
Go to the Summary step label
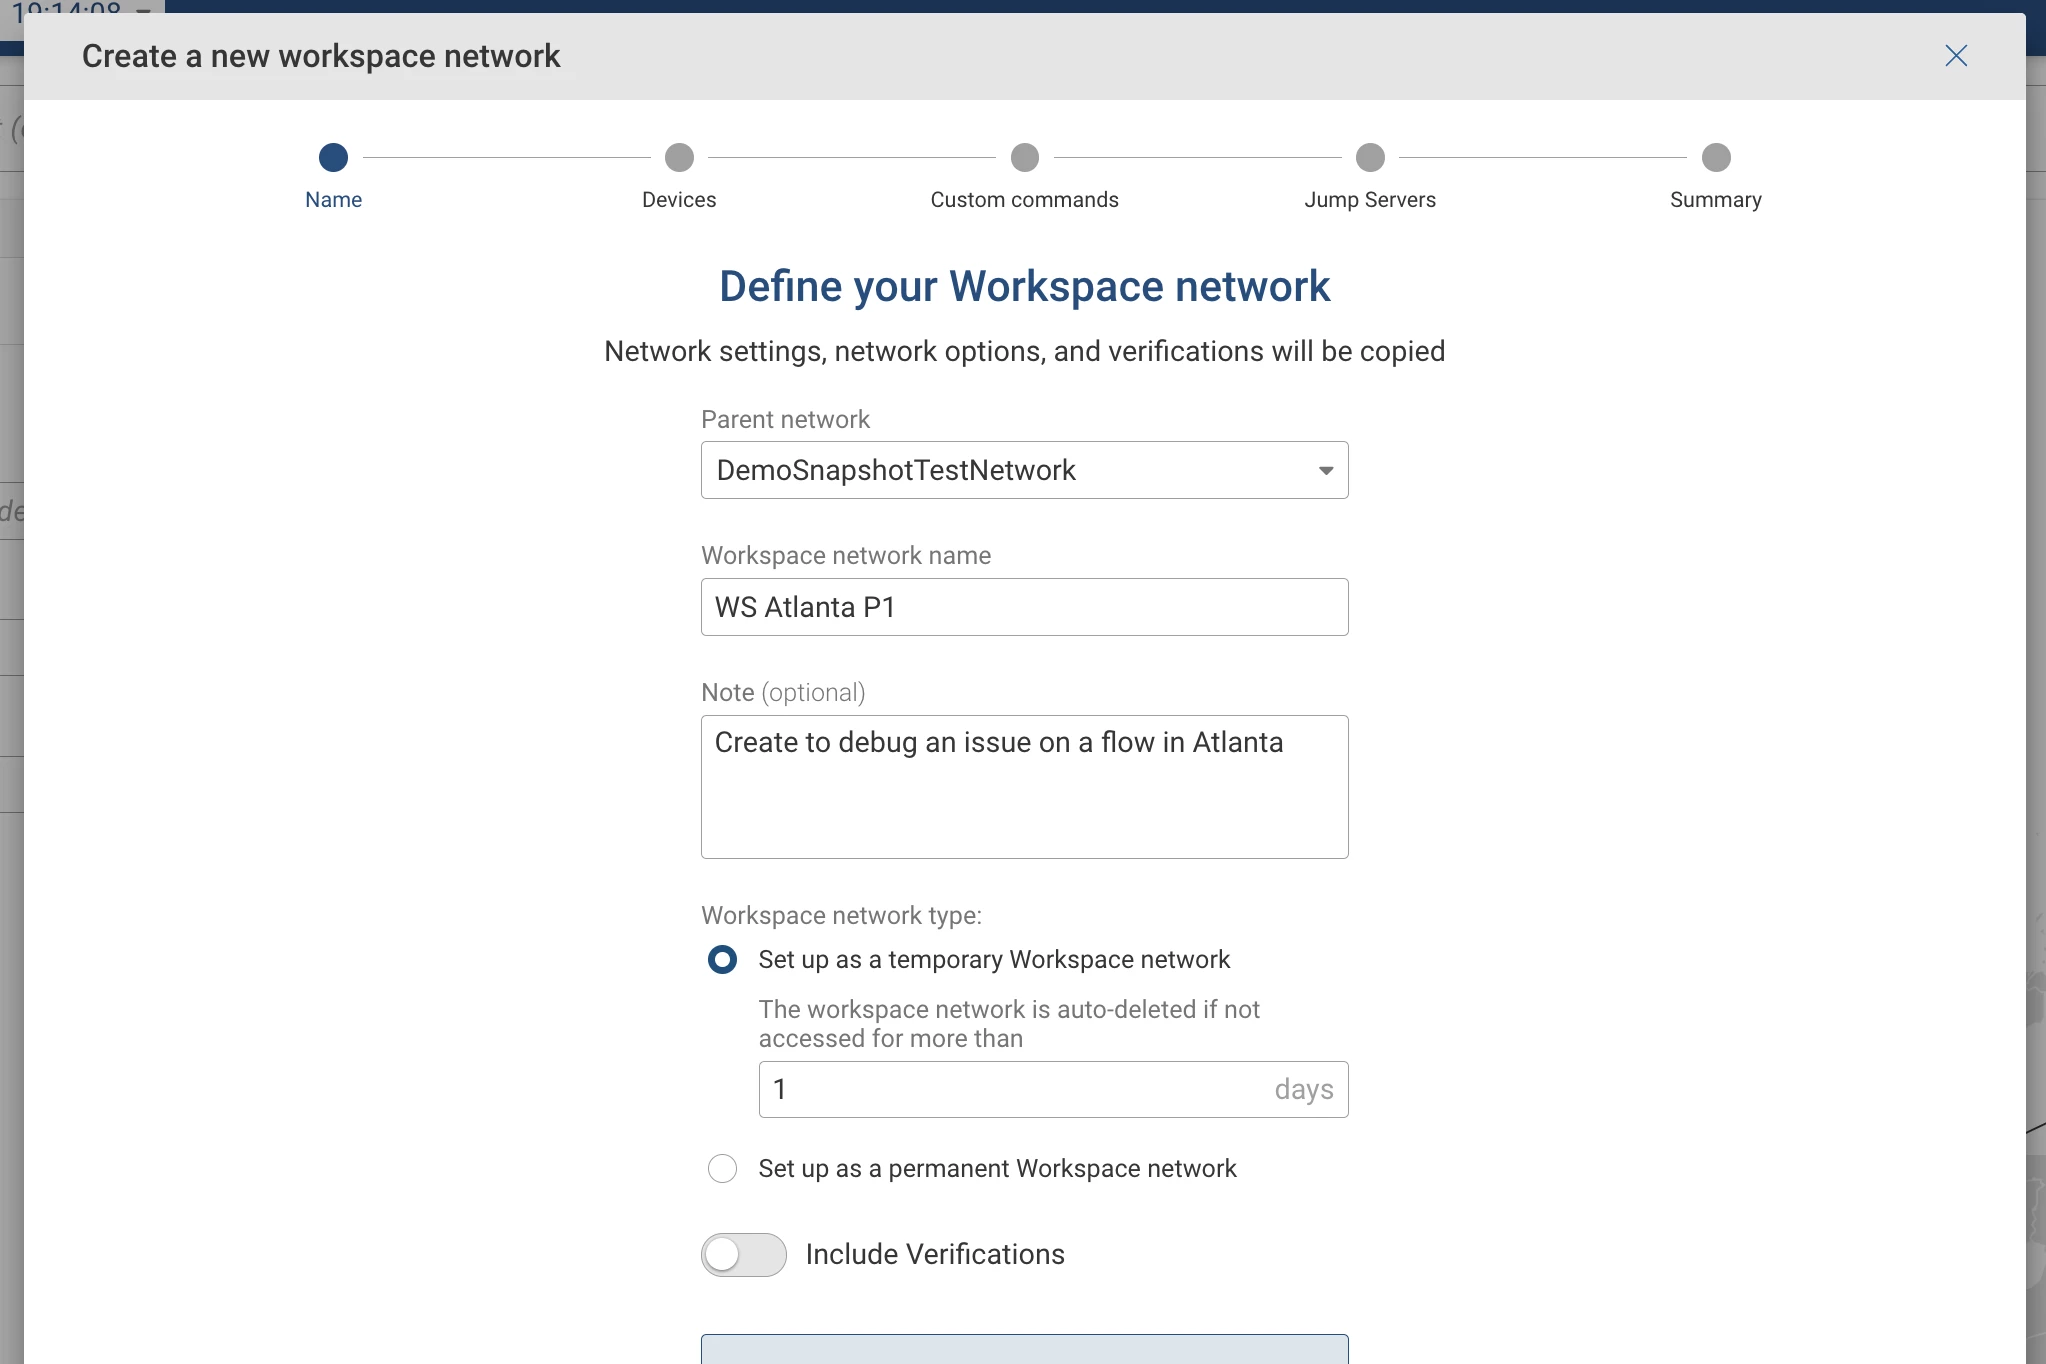tap(1716, 200)
